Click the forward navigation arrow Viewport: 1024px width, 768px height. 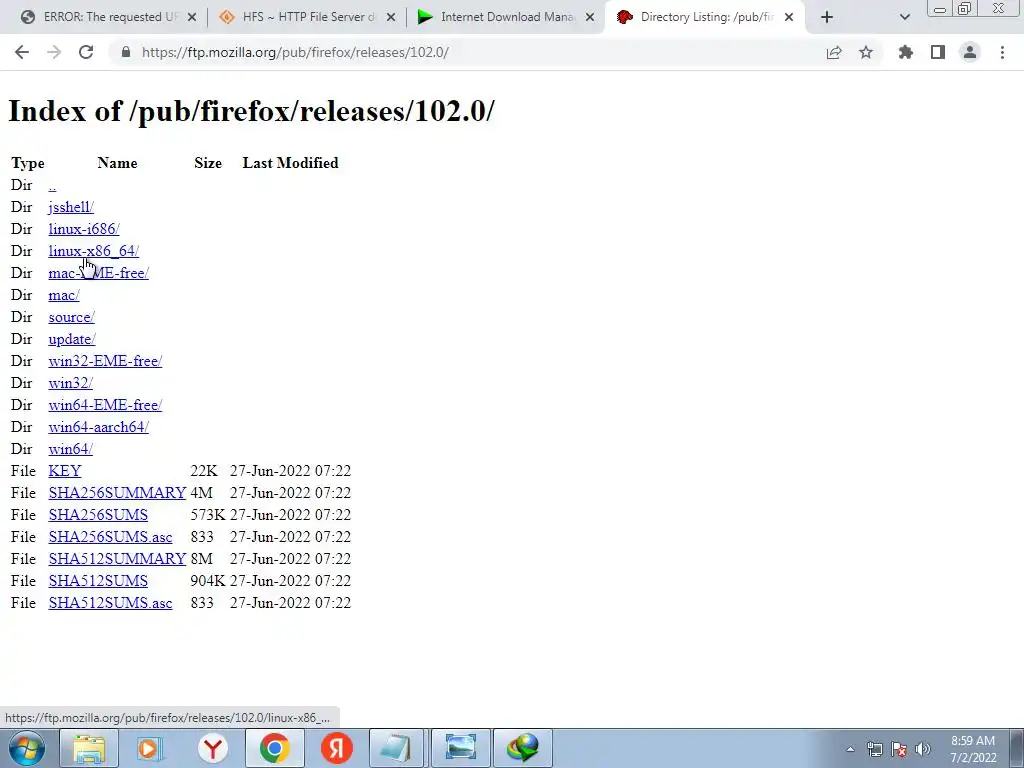[54, 52]
